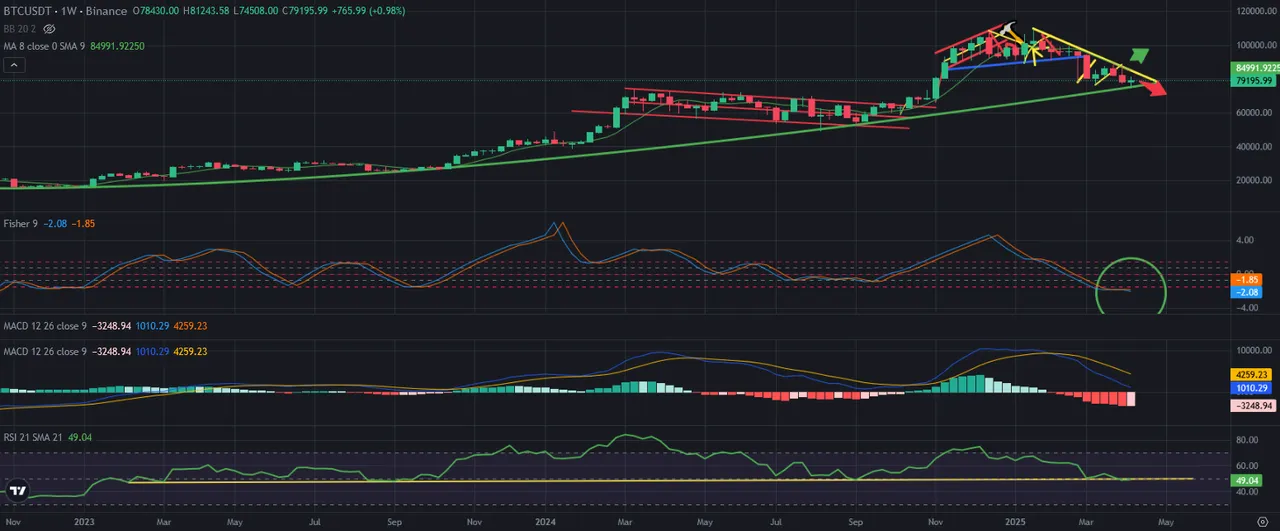
Task: Click the 10000.00 label on the MACD scale
Action: tap(1255, 351)
